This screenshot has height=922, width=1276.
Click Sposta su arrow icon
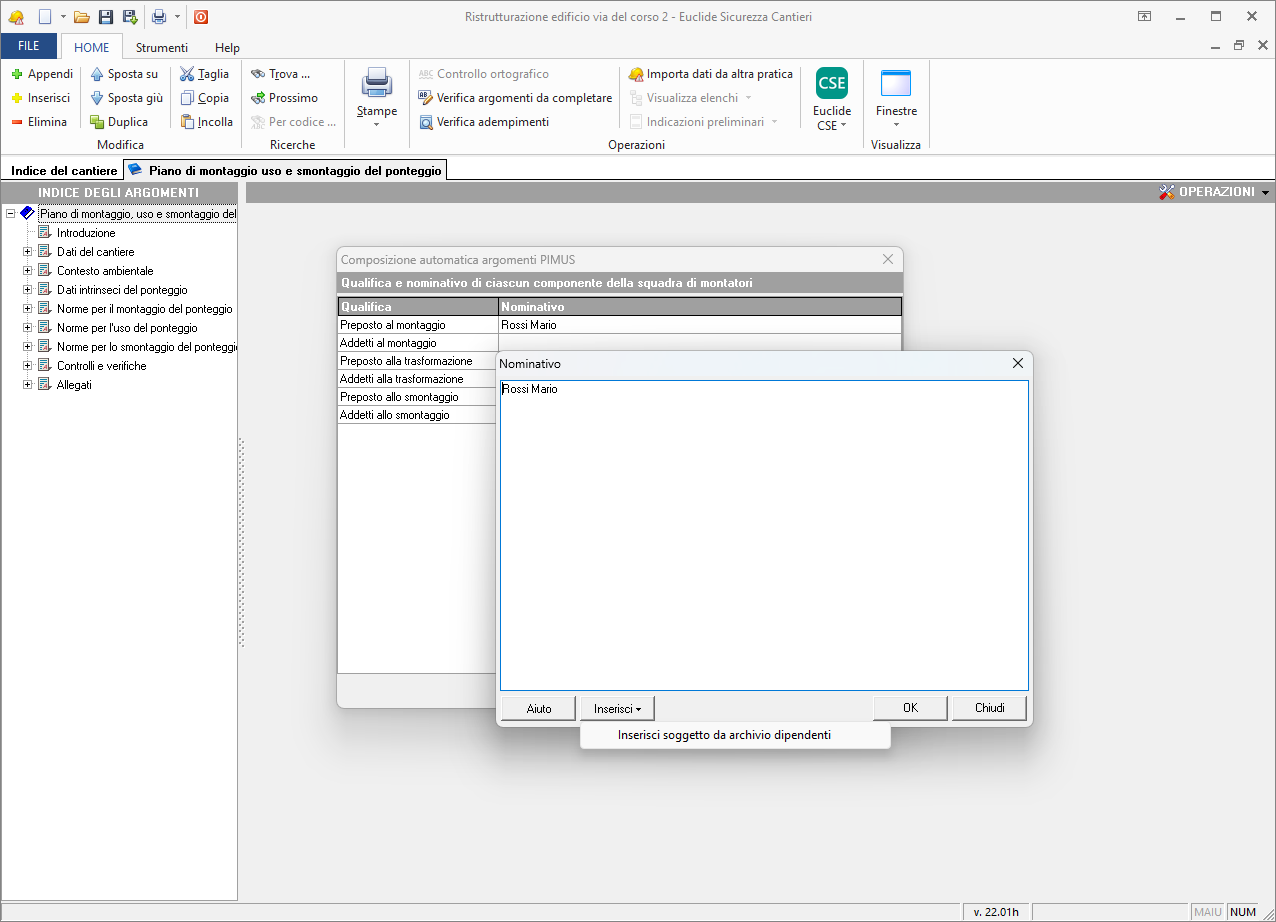[98, 74]
